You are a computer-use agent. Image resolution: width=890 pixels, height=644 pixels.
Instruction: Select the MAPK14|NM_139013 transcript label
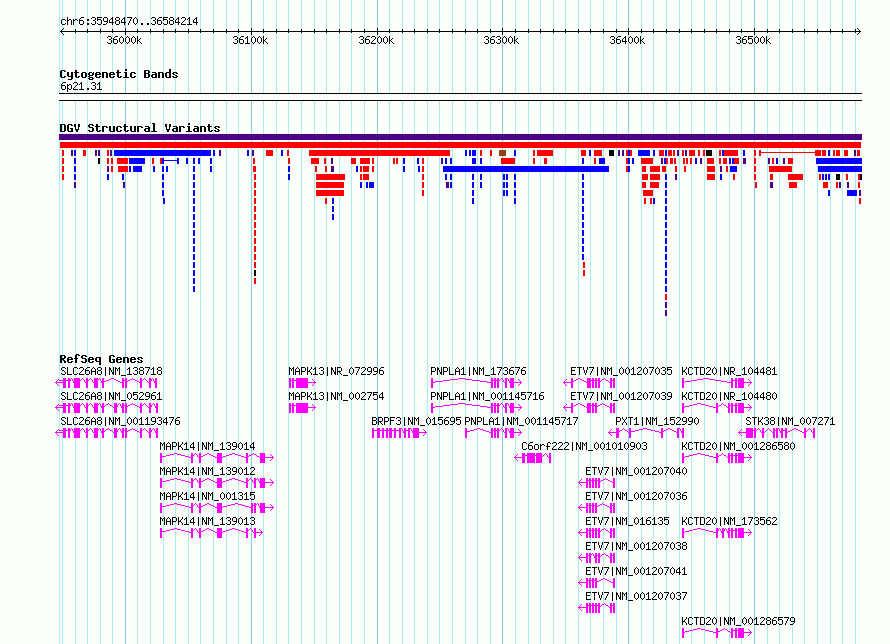coord(207,521)
